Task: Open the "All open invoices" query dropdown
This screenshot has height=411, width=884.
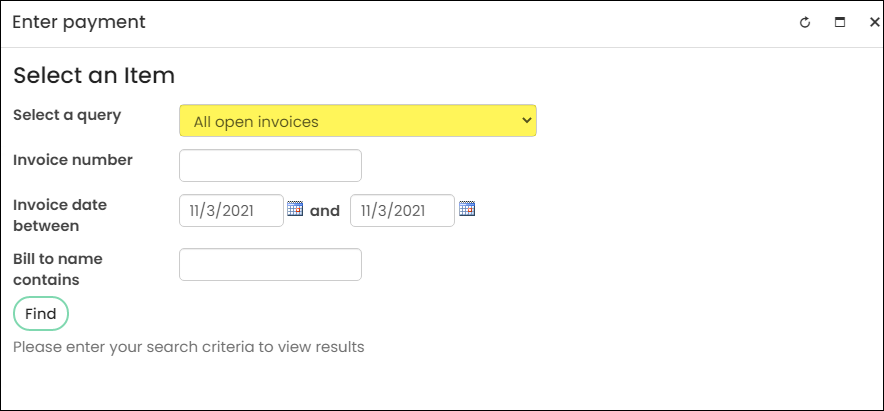Action: point(358,121)
